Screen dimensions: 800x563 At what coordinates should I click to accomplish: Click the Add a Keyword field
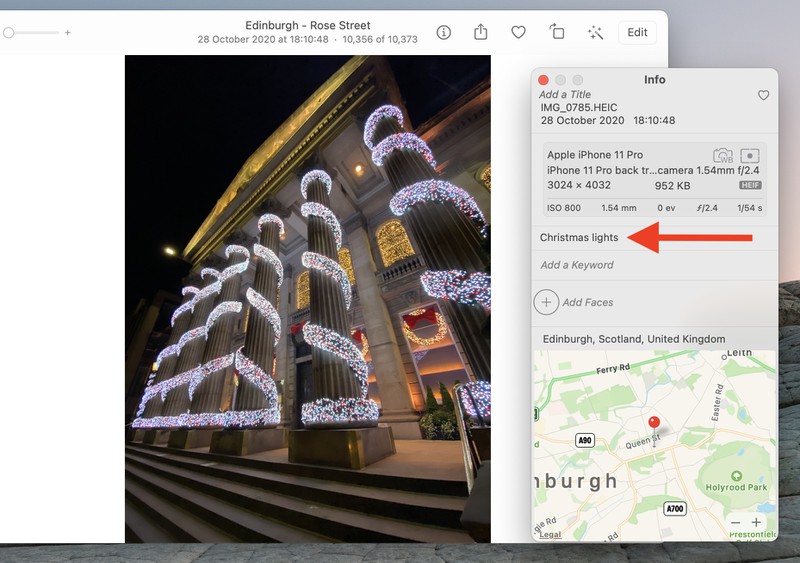coord(577,265)
